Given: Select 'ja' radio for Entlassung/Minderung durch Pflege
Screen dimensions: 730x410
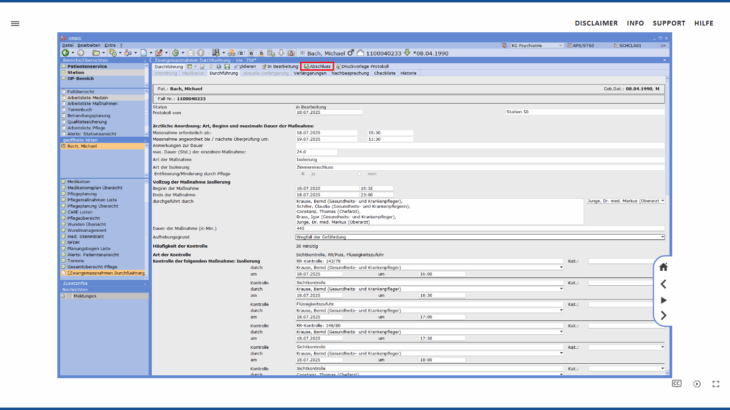Looking at the screenshot, I should click(299, 174).
